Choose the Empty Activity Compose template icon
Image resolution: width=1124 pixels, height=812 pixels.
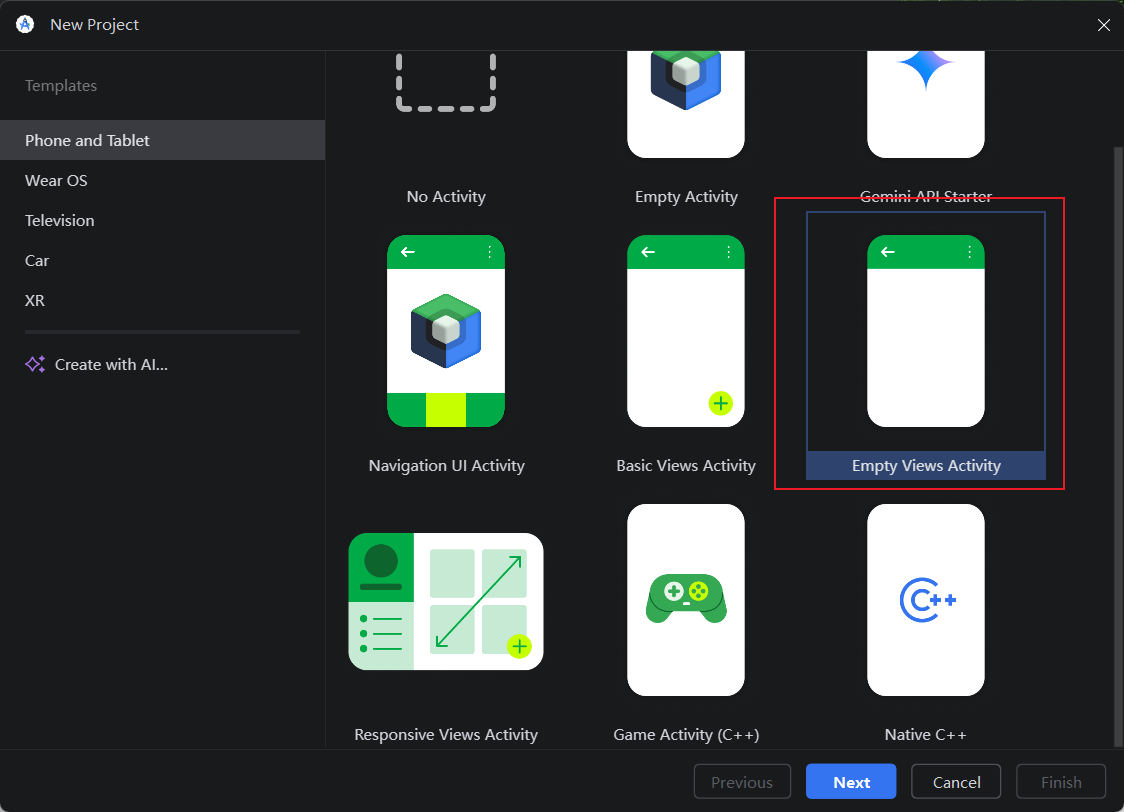pos(686,105)
